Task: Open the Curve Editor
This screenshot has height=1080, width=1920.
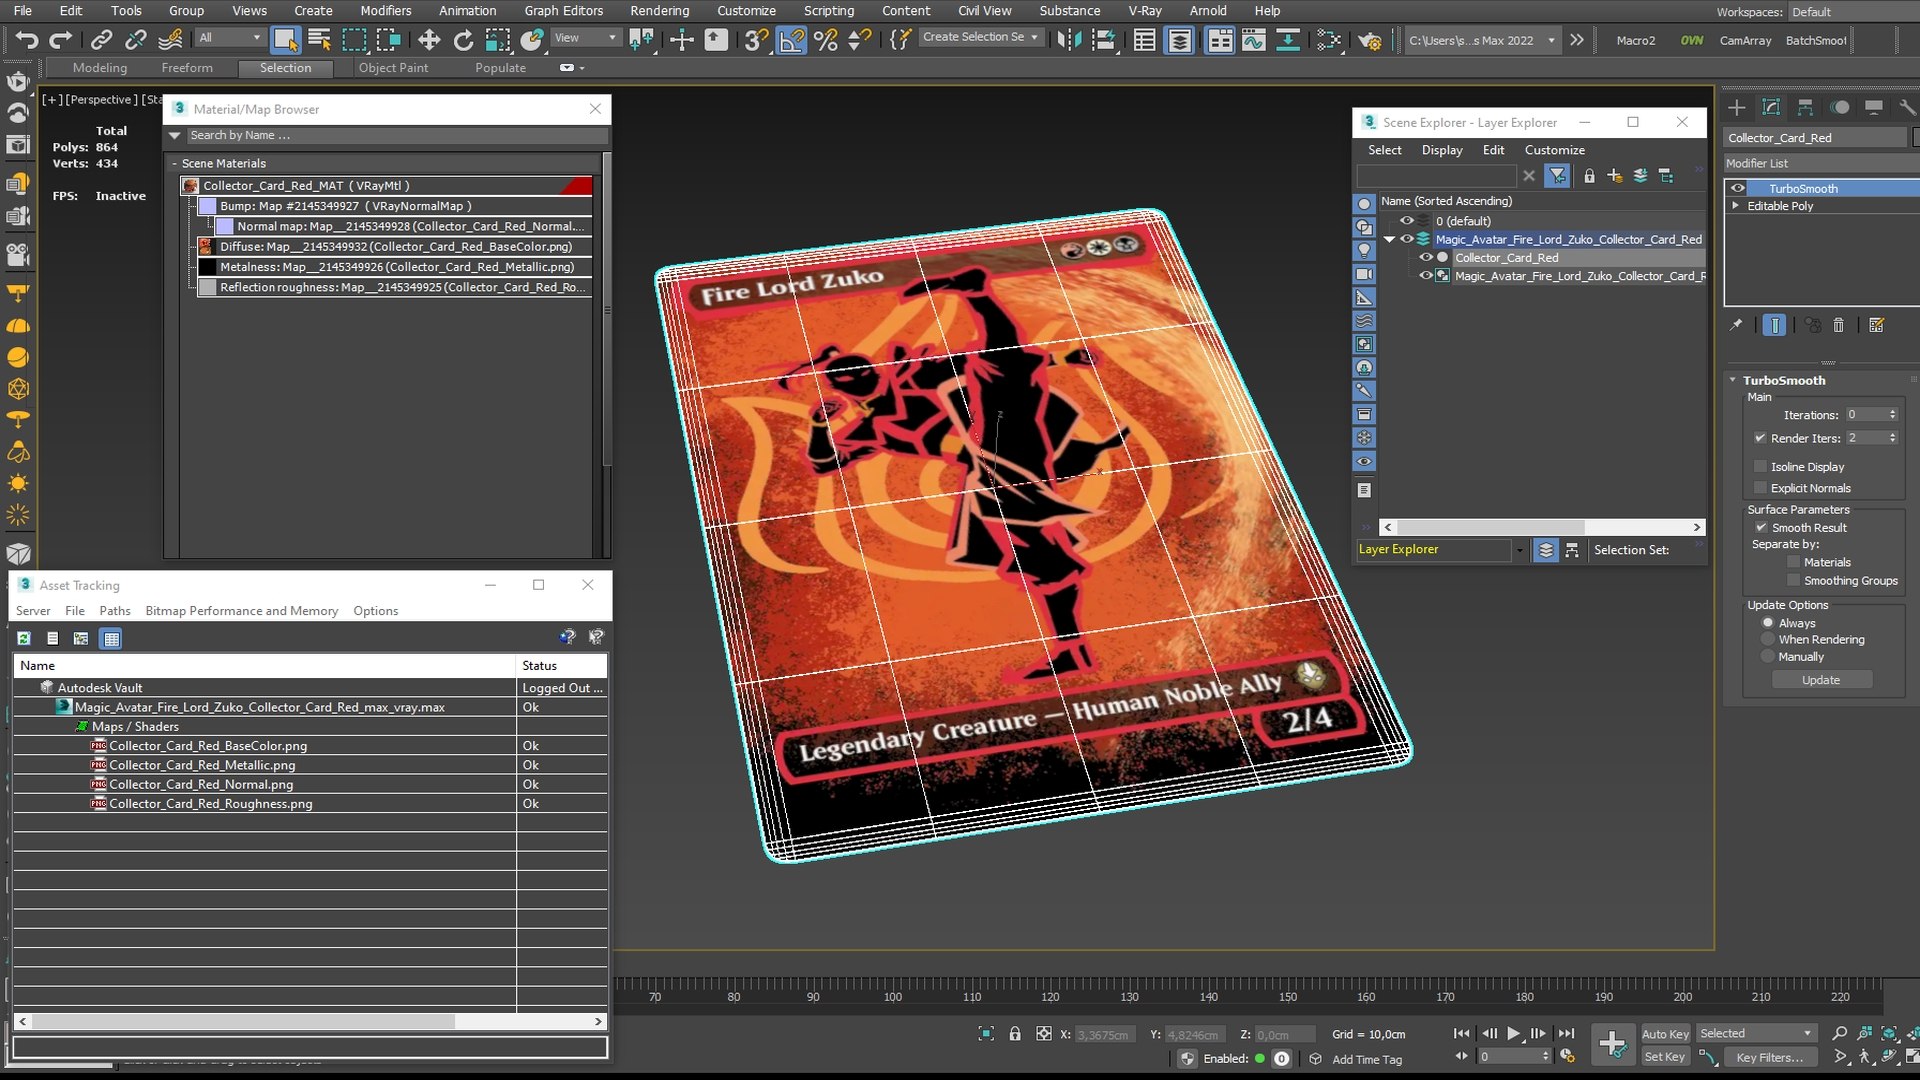Action: [x=1254, y=40]
